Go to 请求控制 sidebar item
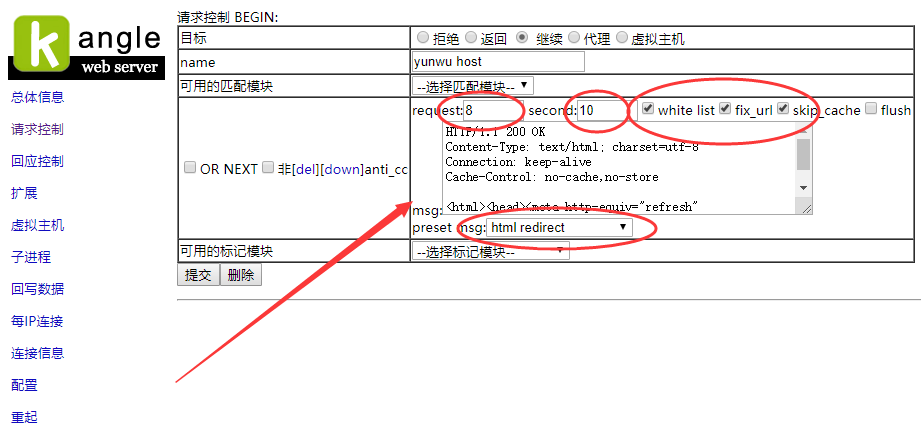This screenshot has width=921, height=430. pos(37,129)
